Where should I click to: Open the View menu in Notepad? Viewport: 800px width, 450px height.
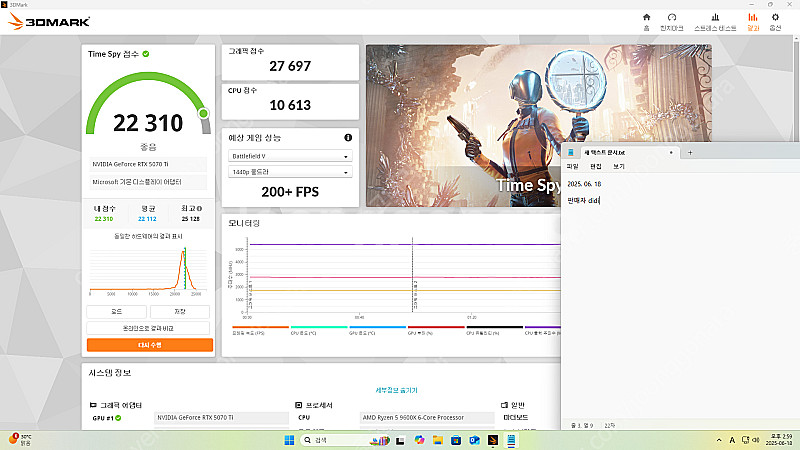(618, 166)
